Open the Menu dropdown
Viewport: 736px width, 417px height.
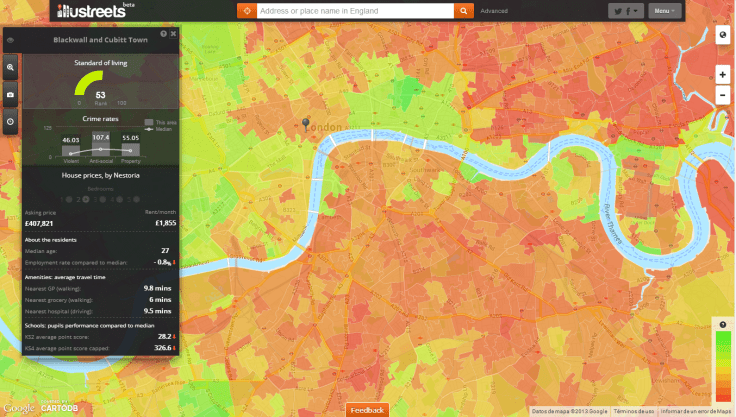(663, 11)
